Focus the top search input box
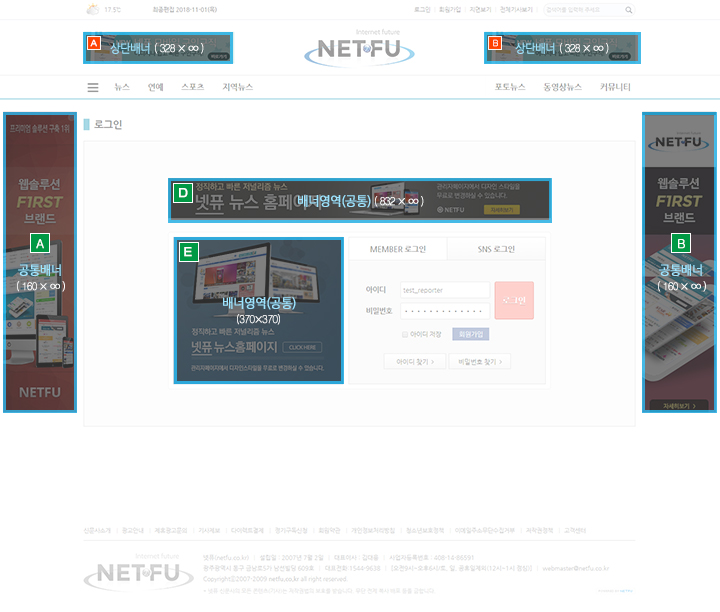 click(x=583, y=10)
